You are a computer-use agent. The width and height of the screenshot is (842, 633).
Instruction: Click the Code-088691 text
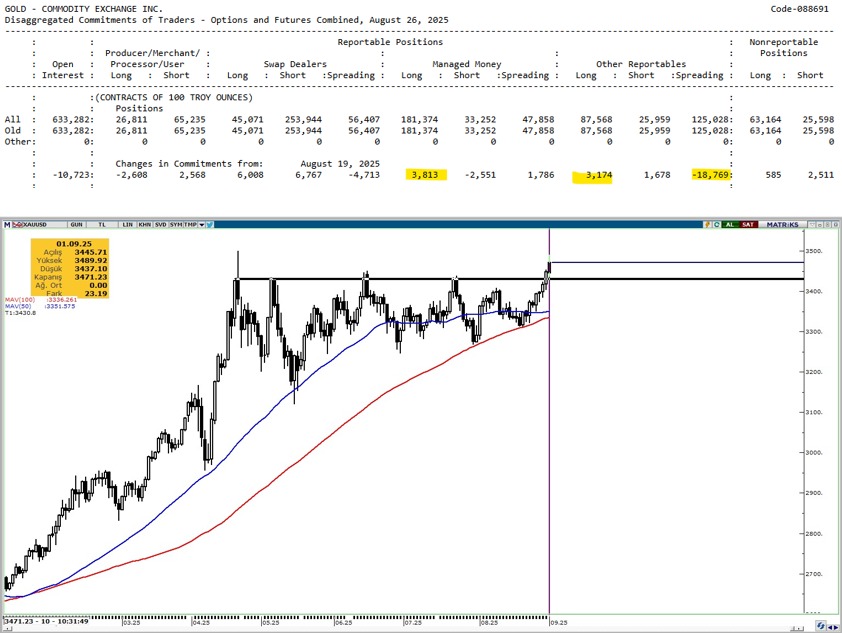800,9
